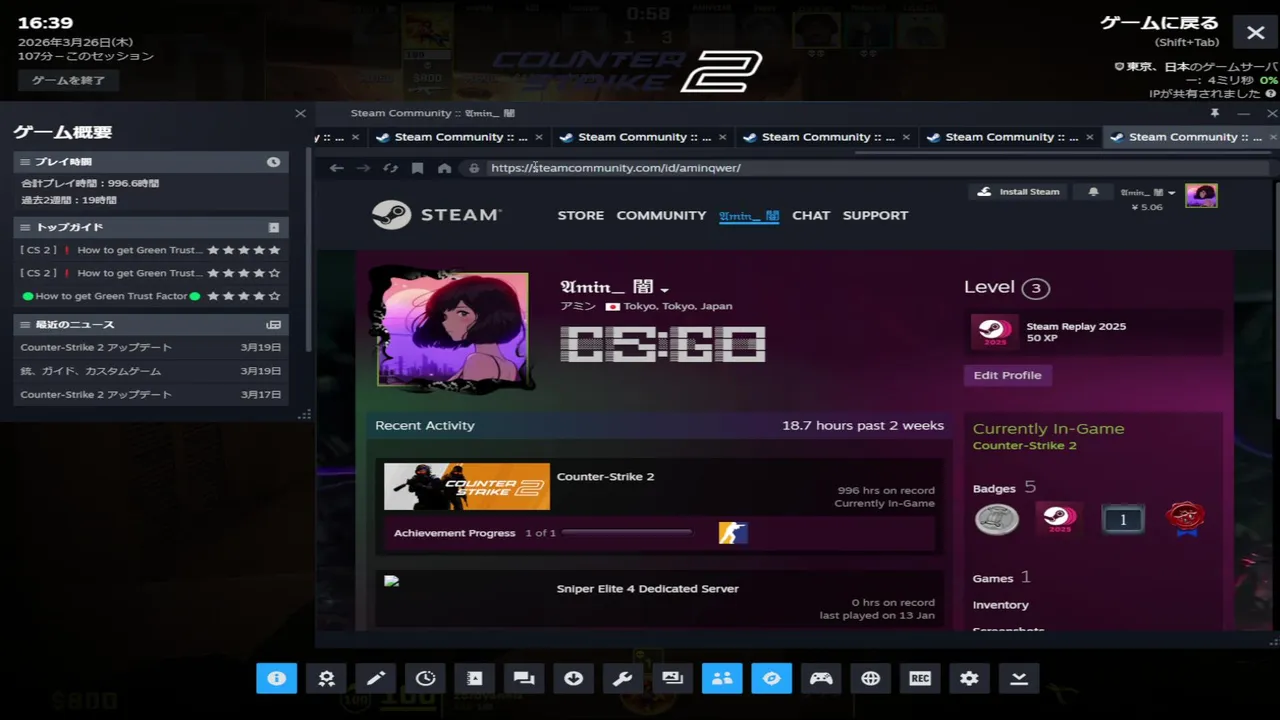Open the discussions chat bubbles icon
Screen dimensions: 1280x720
pyautogui.click(x=524, y=678)
